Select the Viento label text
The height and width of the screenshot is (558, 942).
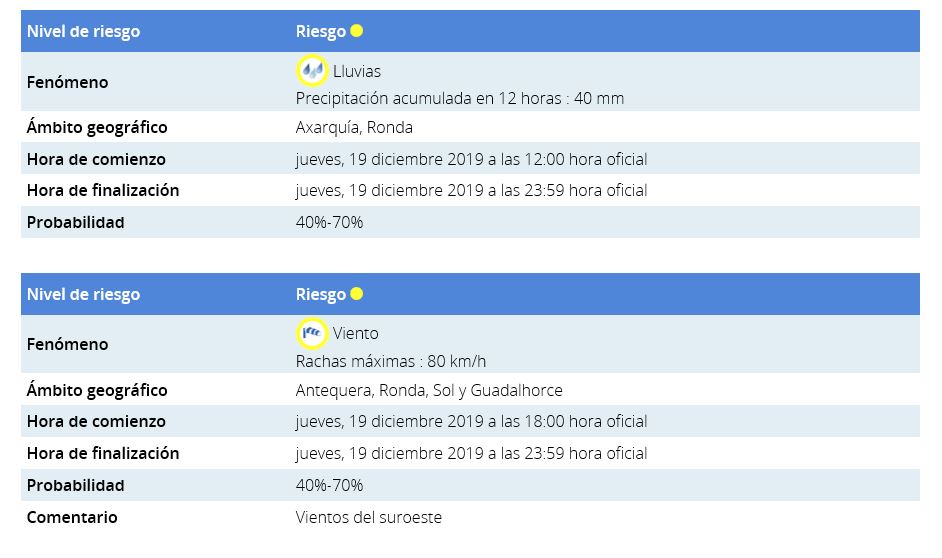pos(356,333)
